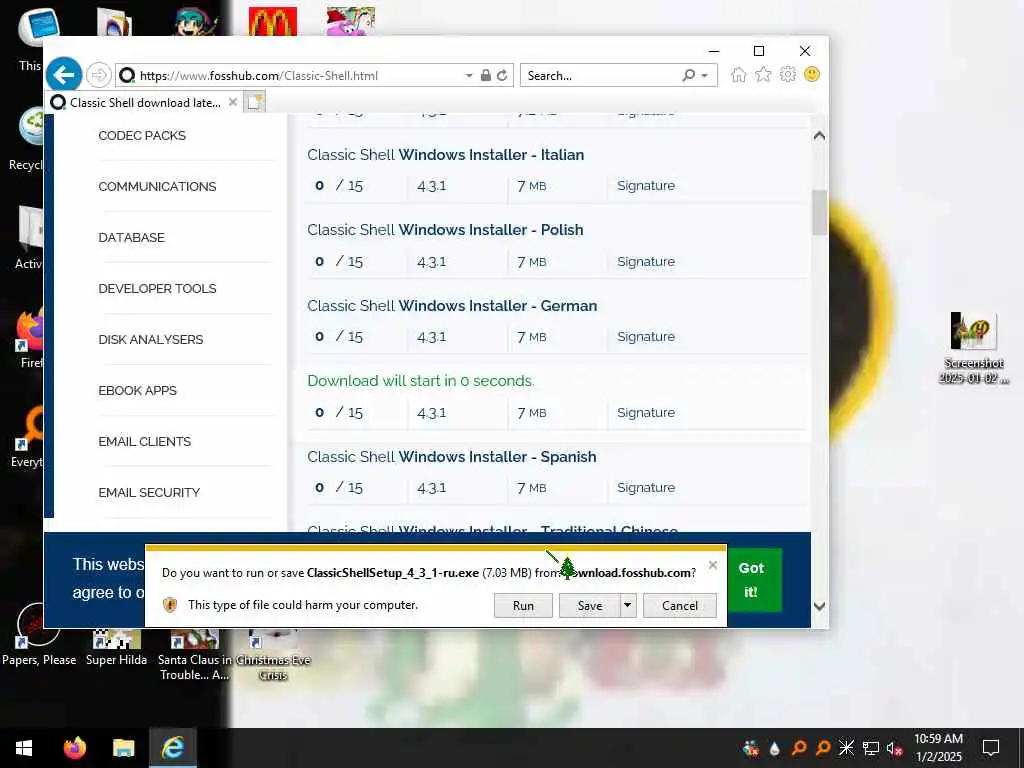Image resolution: width=1024 pixels, height=768 pixels.
Task: Click the water drop tray icon
Action: 775,748
